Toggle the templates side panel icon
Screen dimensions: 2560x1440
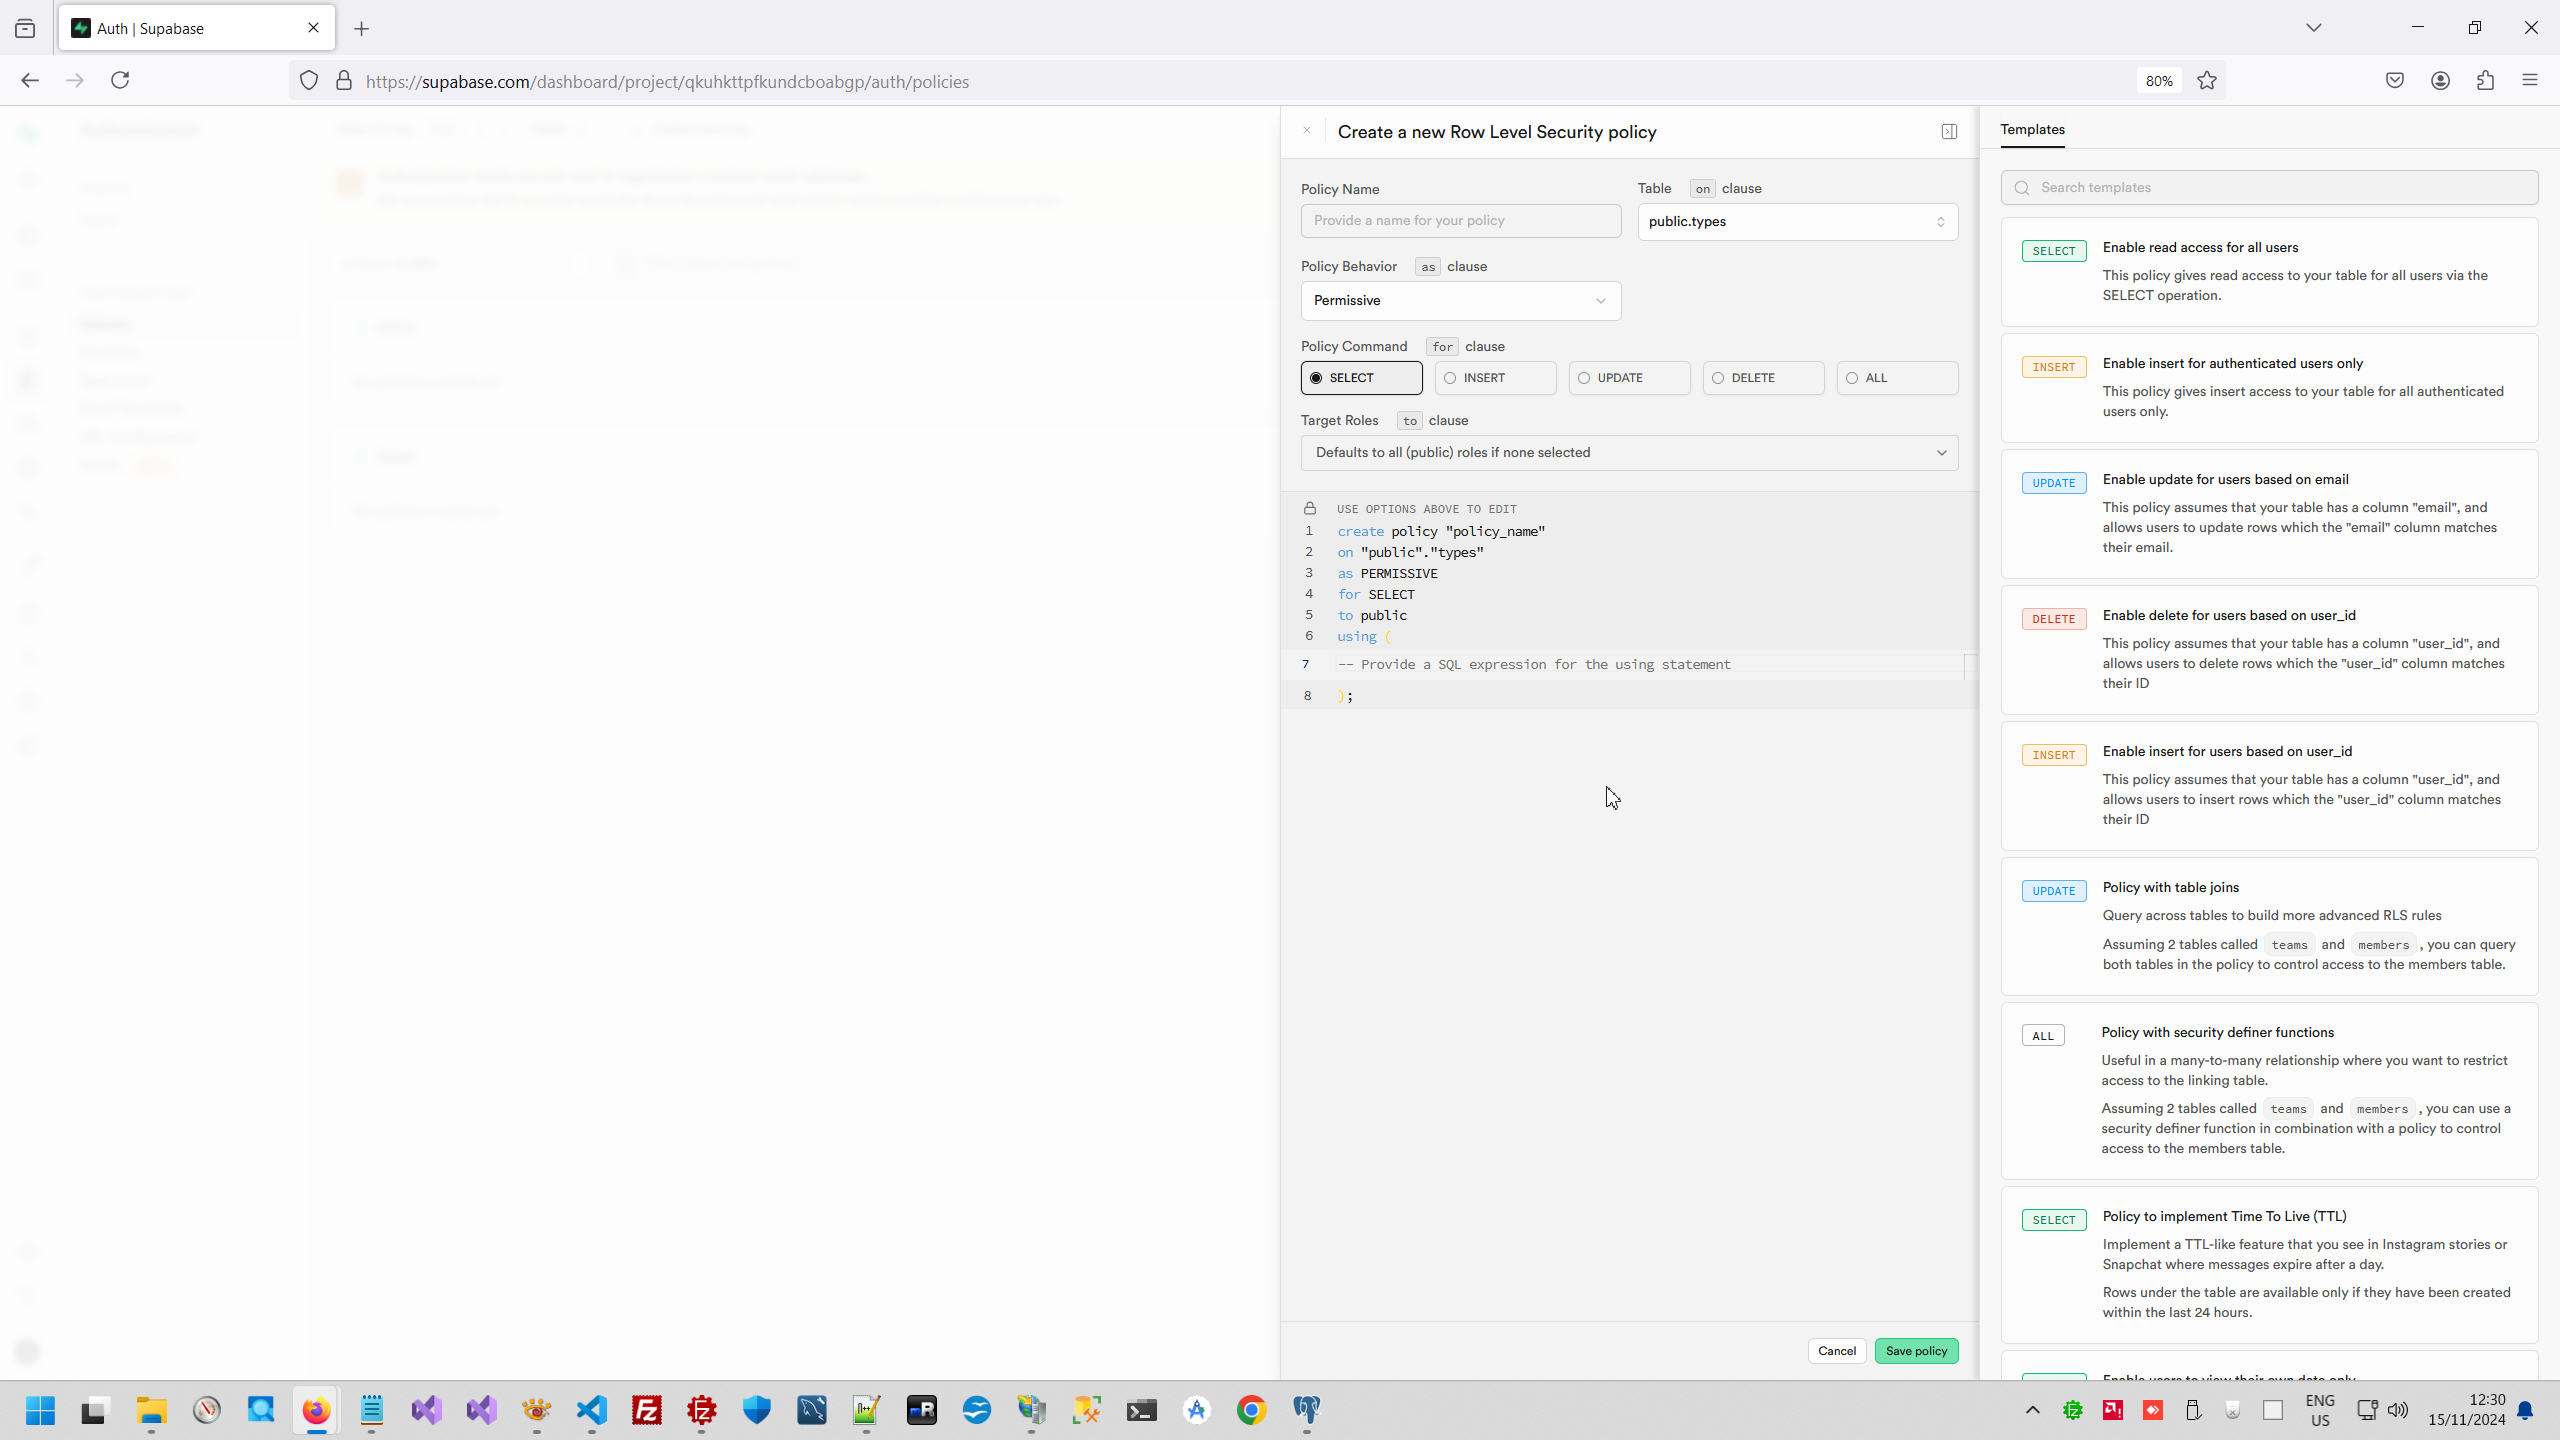1949,131
